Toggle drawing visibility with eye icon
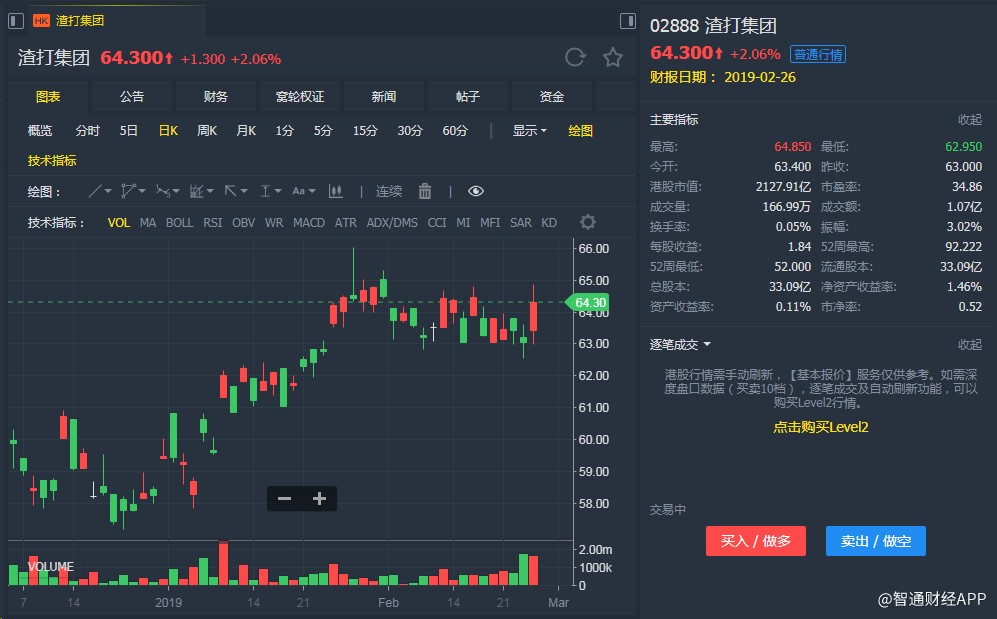 (x=476, y=191)
